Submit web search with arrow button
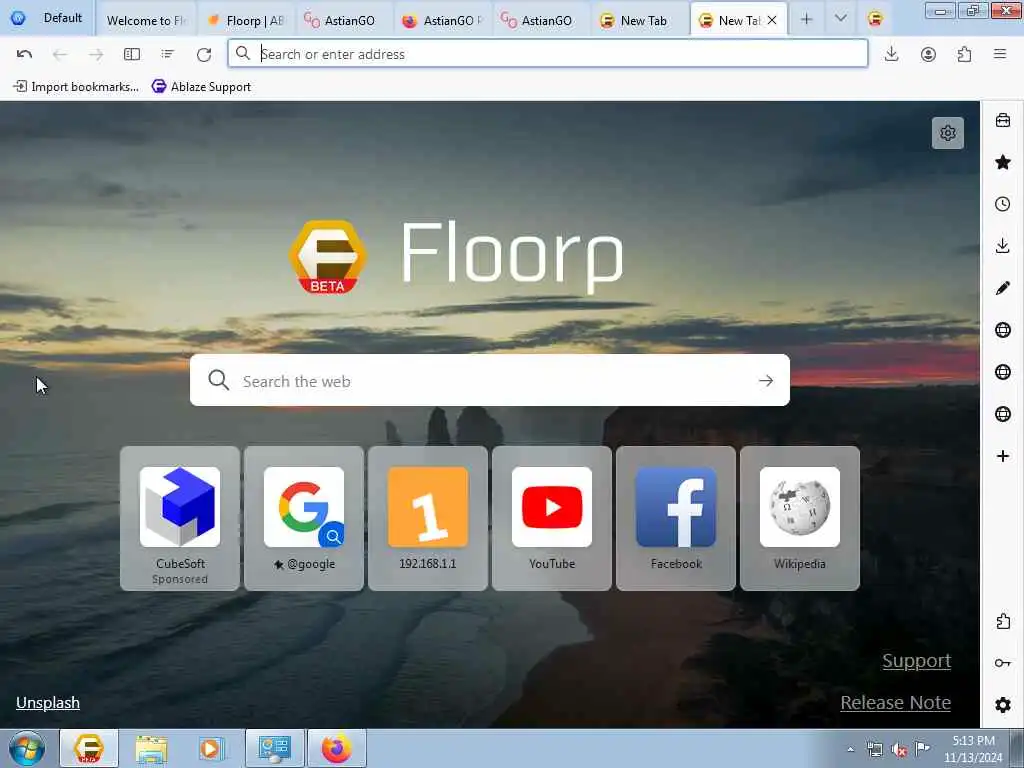The width and height of the screenshot is (1024, 768). coord(766,381)
